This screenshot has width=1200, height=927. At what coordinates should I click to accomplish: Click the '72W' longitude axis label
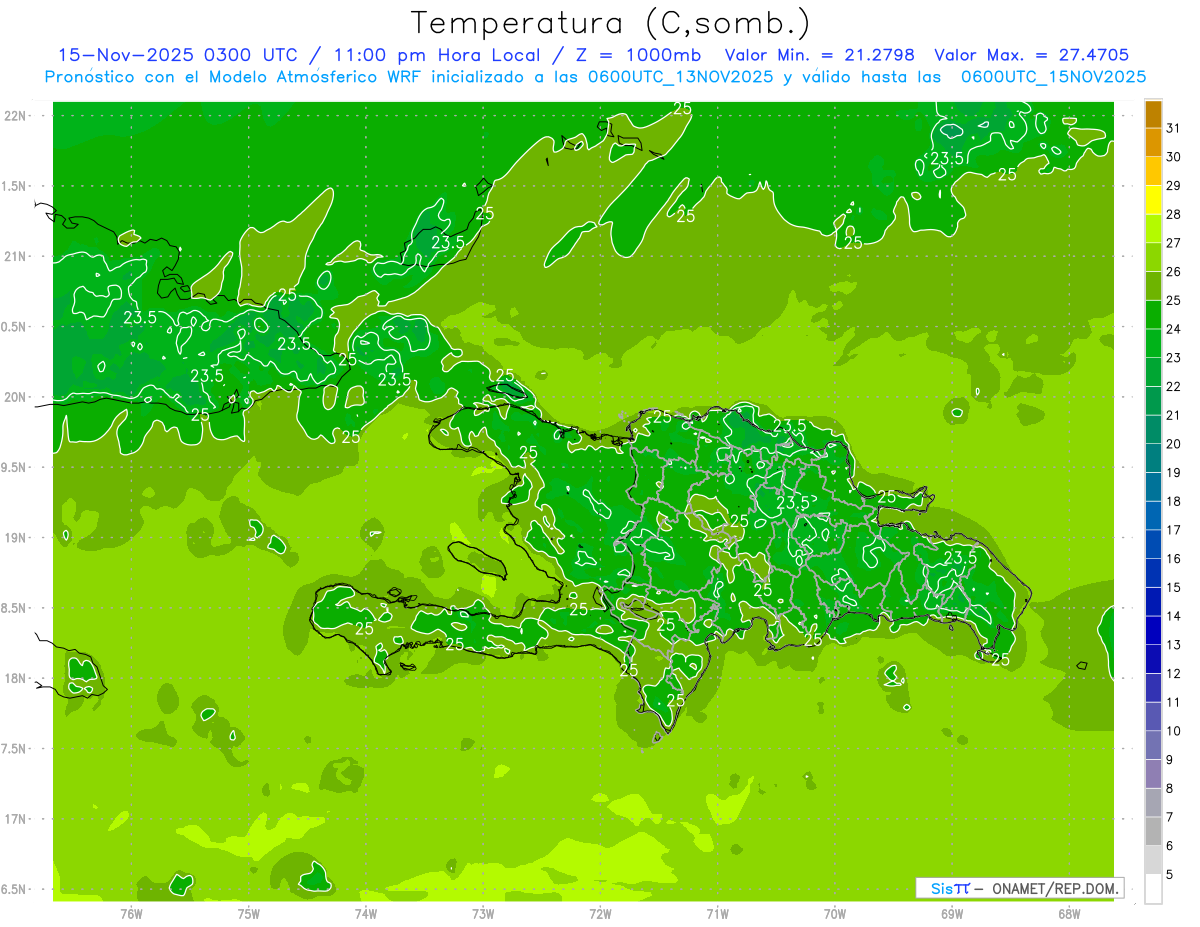click(x=600, y=913)
